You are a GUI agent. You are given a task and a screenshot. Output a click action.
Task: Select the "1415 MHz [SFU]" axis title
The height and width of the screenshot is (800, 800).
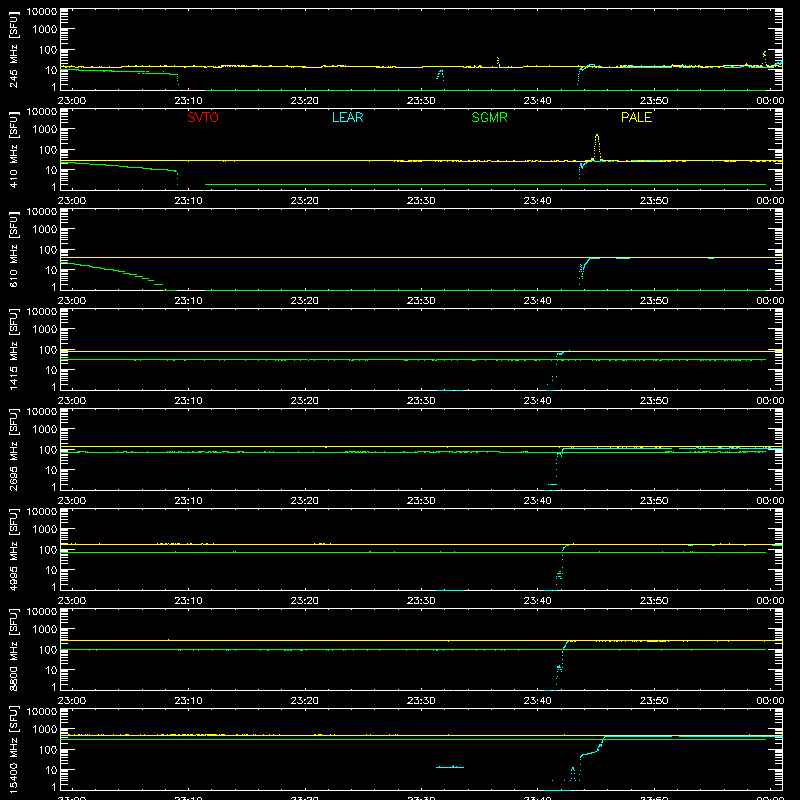(x=14, y=349)
